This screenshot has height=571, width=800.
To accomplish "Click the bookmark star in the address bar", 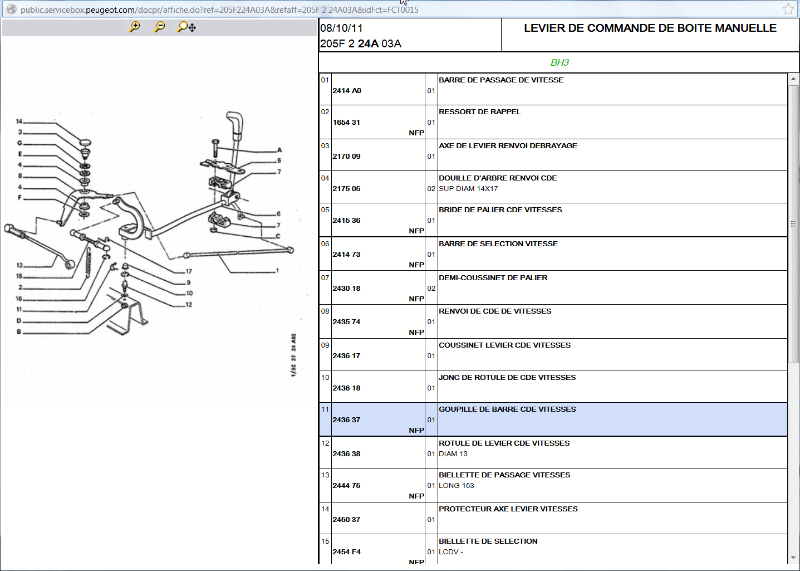I will pos(788,9).
